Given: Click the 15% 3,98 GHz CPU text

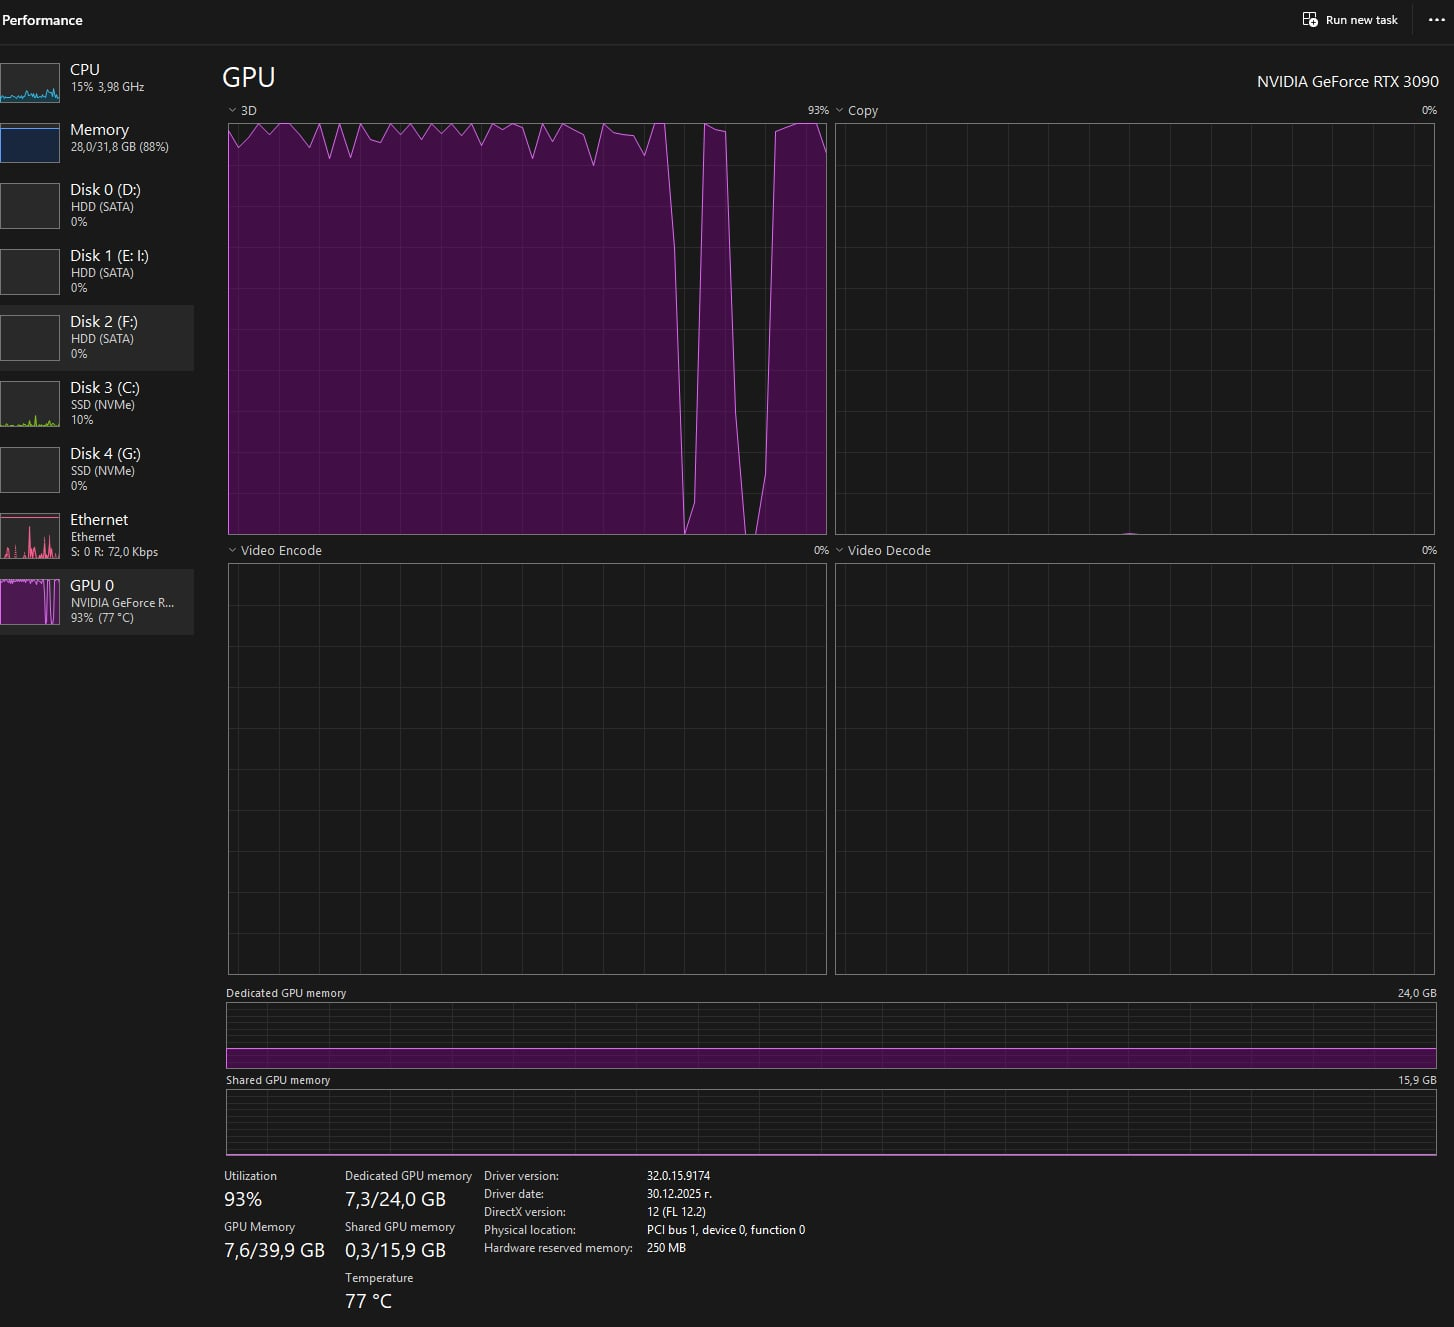Looking at the screenshot, I should point(107,87).
